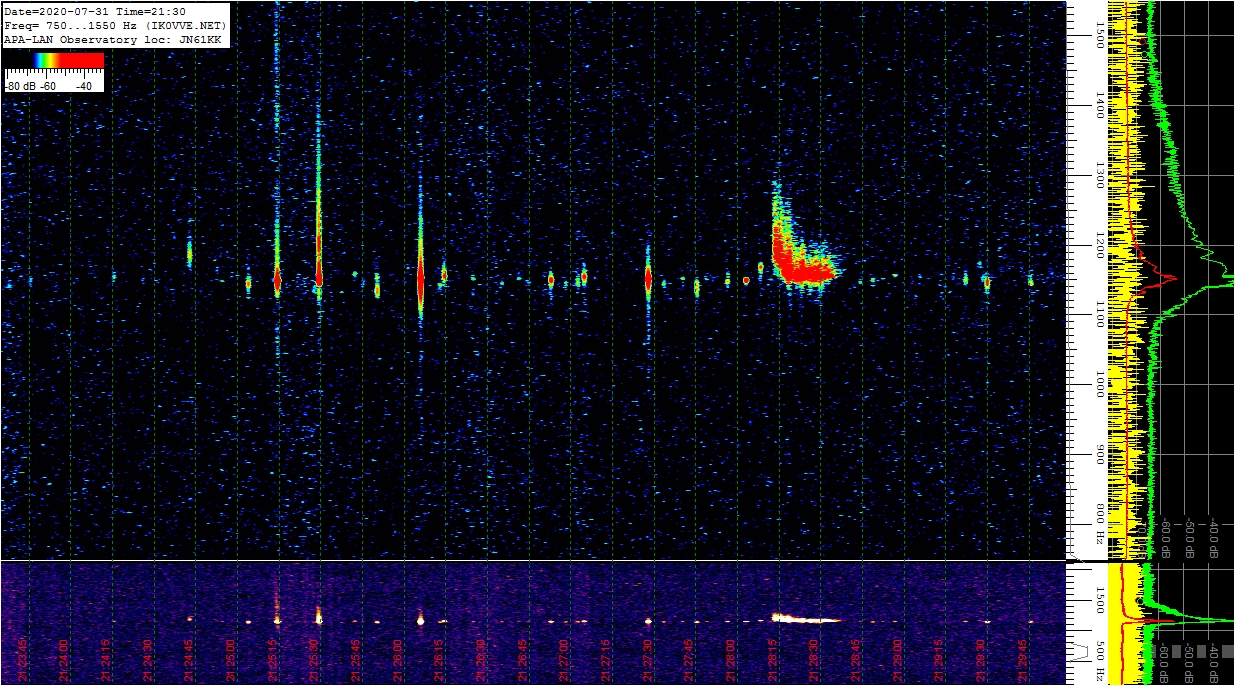
Task: Click the APA-LAN Observatory loc: JN61KK line
Action: 113,39
